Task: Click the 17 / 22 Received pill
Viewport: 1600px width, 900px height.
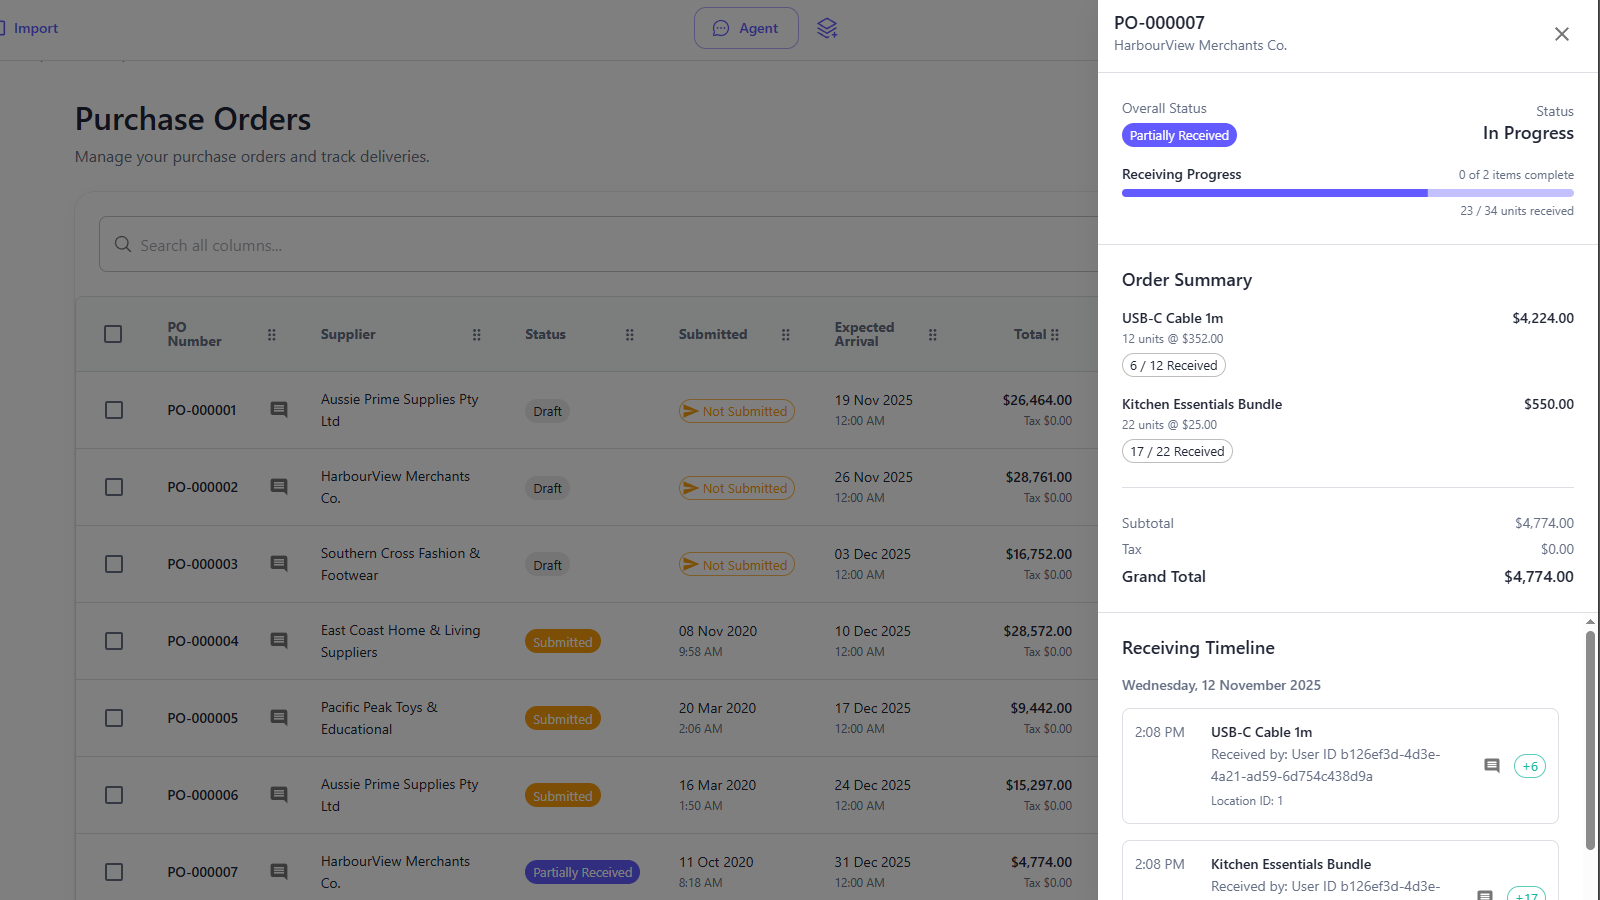Action: (x=1177, y=451)
